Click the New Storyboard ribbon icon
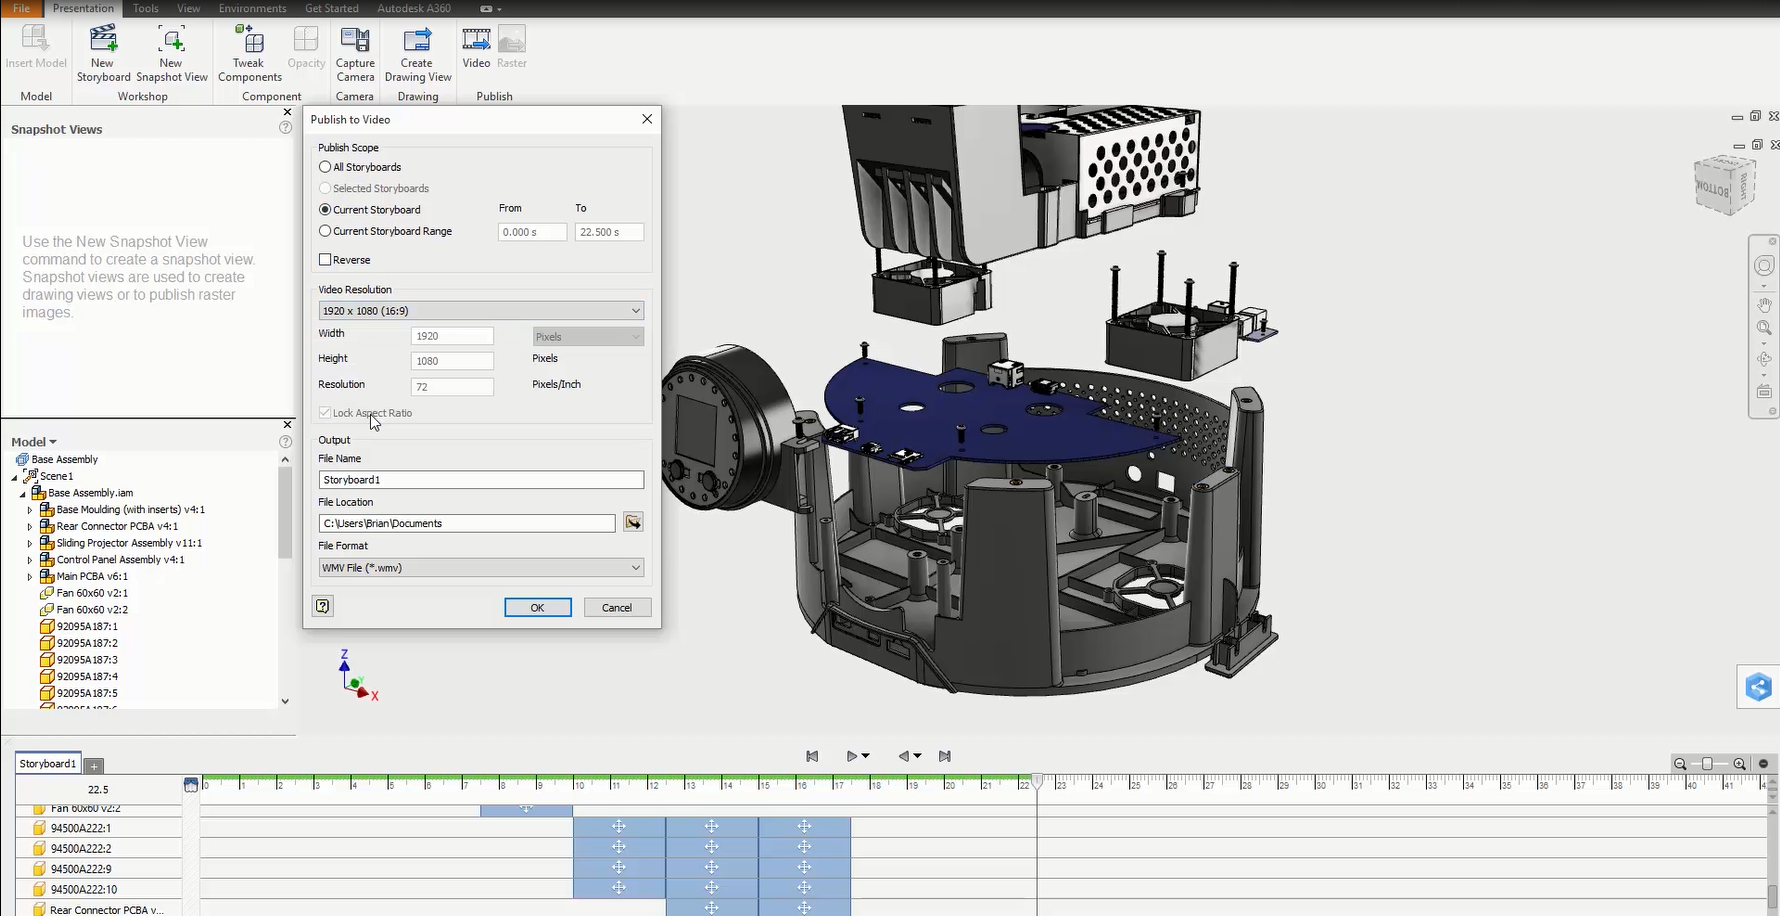Viewport: 1780px width, 916px height. (103, 55)
